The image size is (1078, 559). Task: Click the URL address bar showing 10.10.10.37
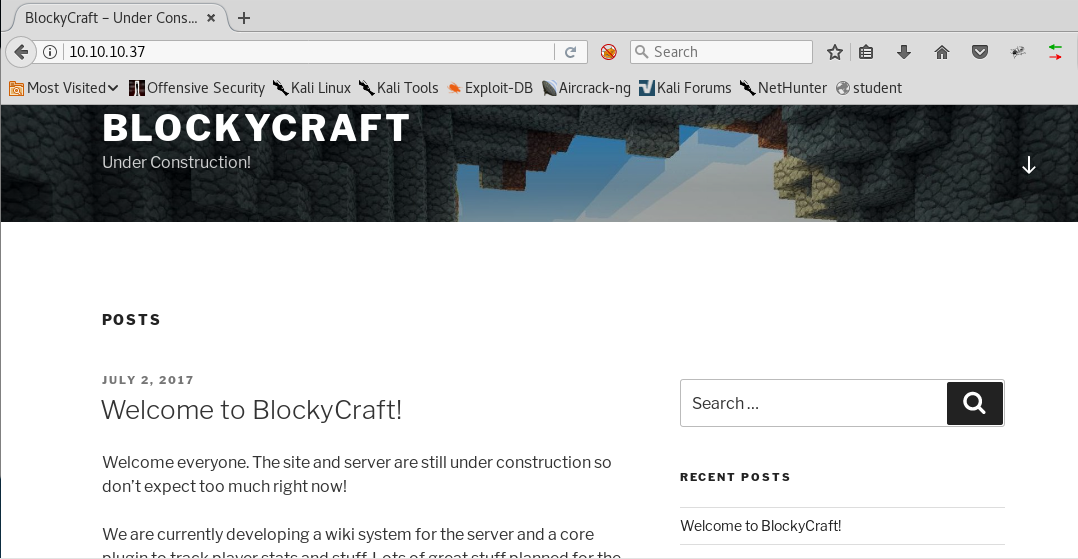300,52
